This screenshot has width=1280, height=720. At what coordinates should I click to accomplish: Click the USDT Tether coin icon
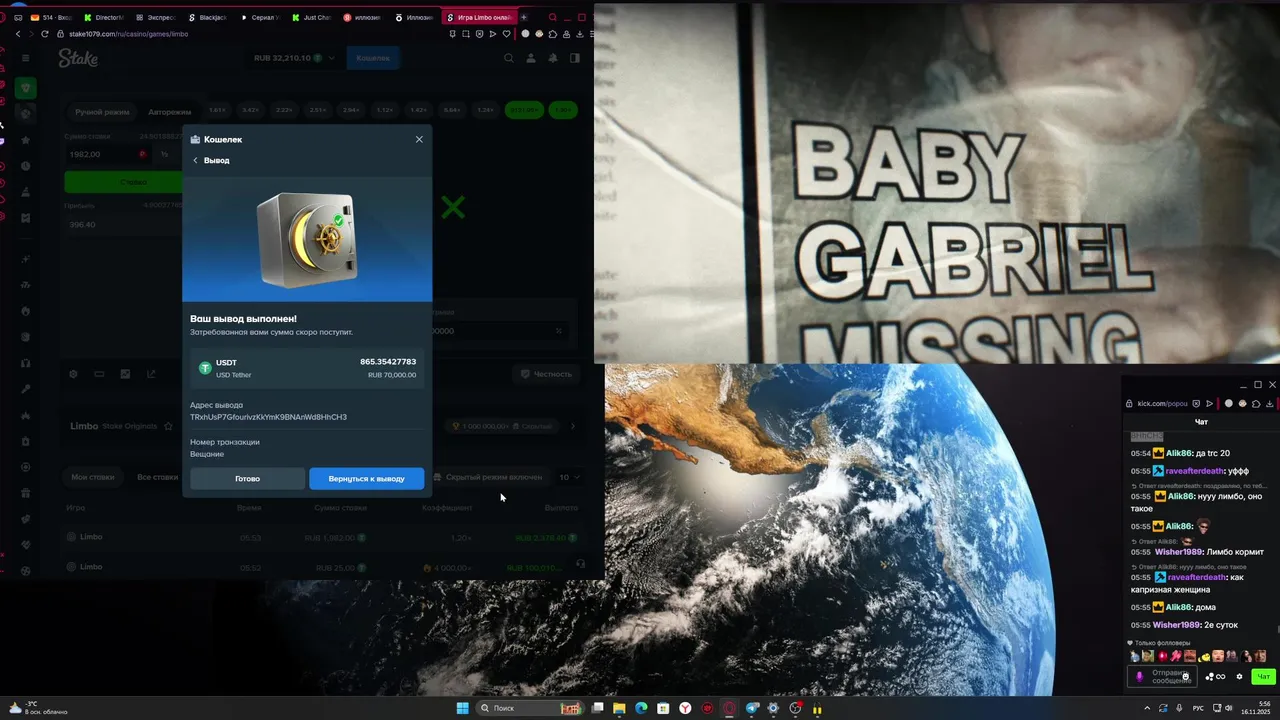tap(205, 368)
